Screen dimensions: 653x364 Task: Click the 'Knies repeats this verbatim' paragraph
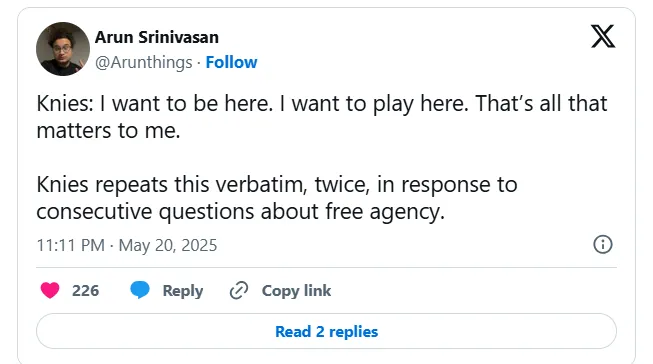[277, 198]
